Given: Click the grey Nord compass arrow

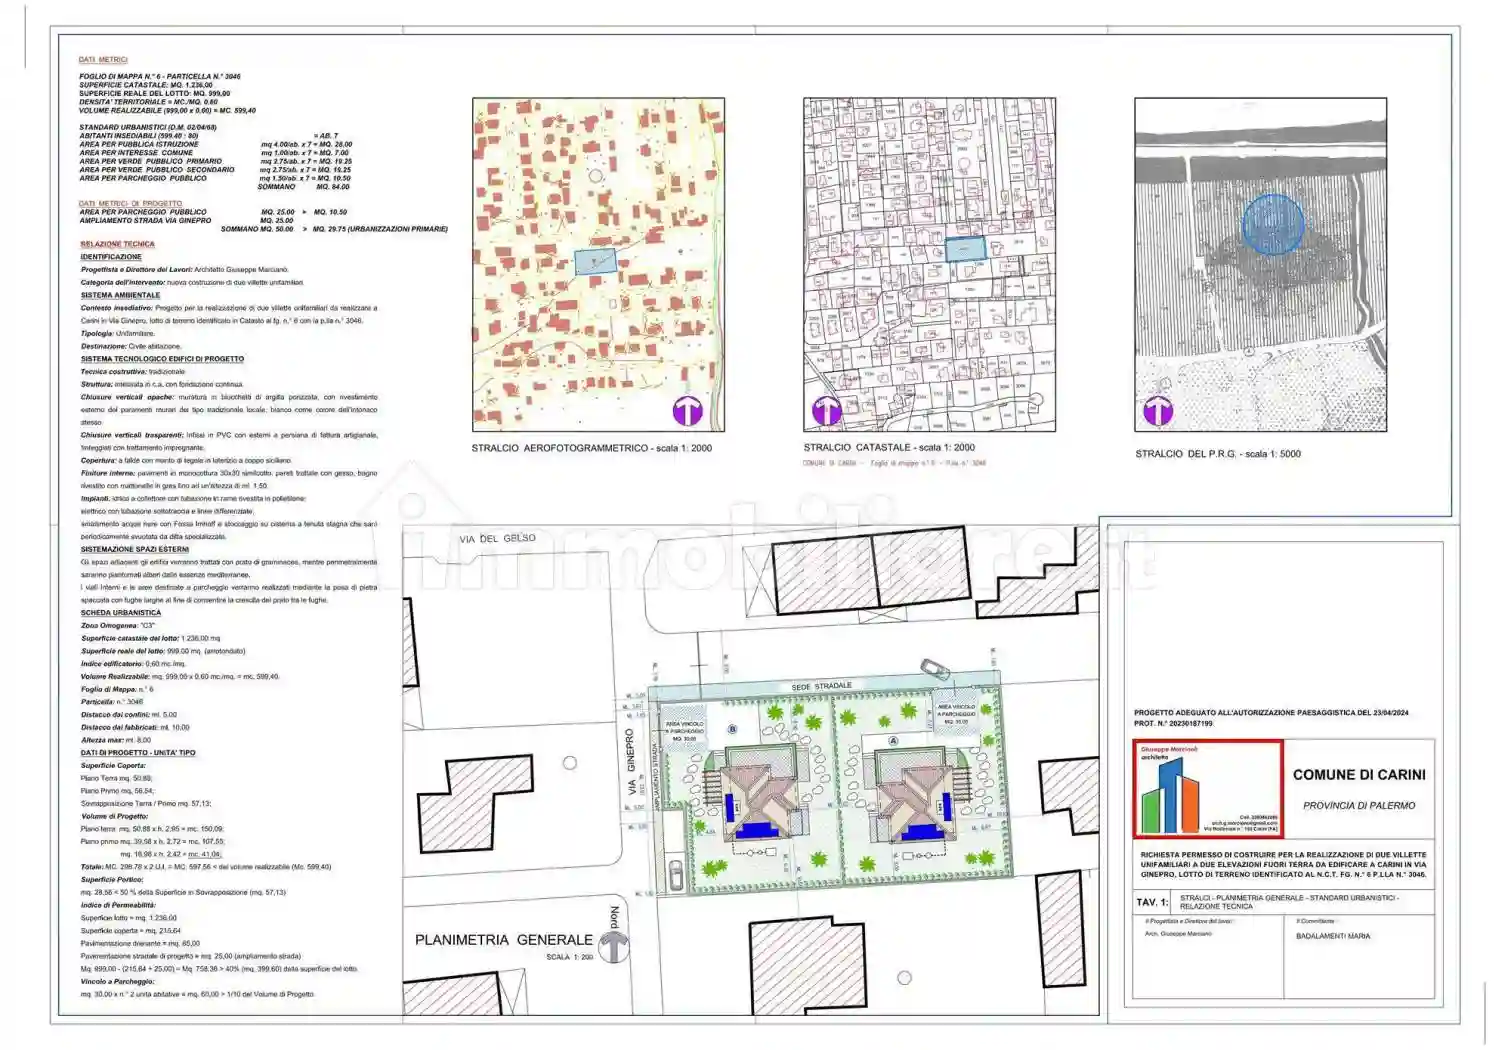Looking at the screenshot, I should tap(613, 946).
